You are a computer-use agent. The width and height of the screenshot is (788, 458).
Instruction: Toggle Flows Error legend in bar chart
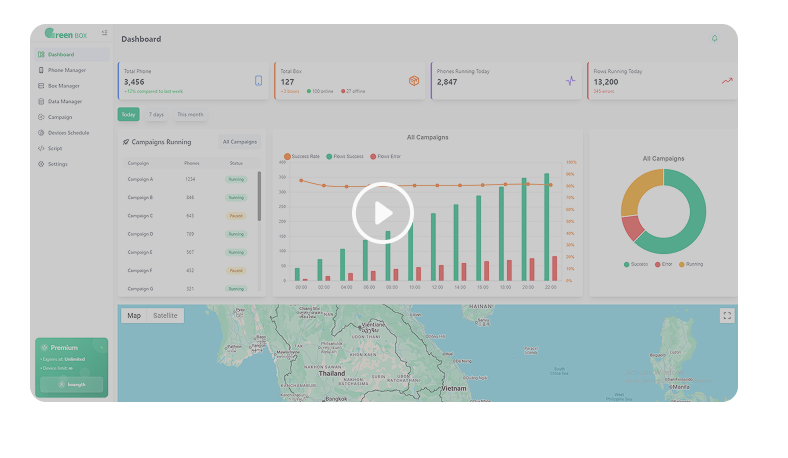[386, 157]
